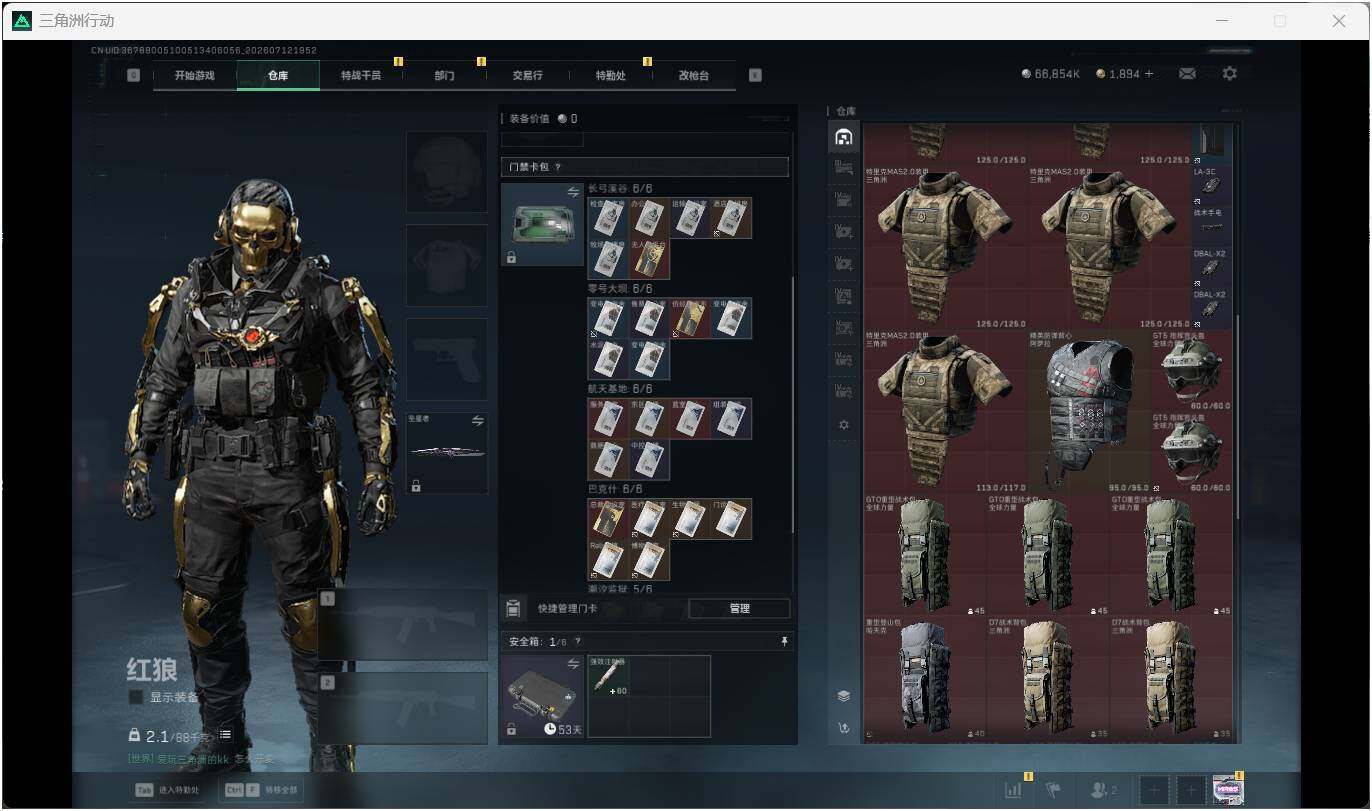This screenshot has height=811, width=1372.
Task: Open the weight details list icon
Action: (x=225, y=735)
